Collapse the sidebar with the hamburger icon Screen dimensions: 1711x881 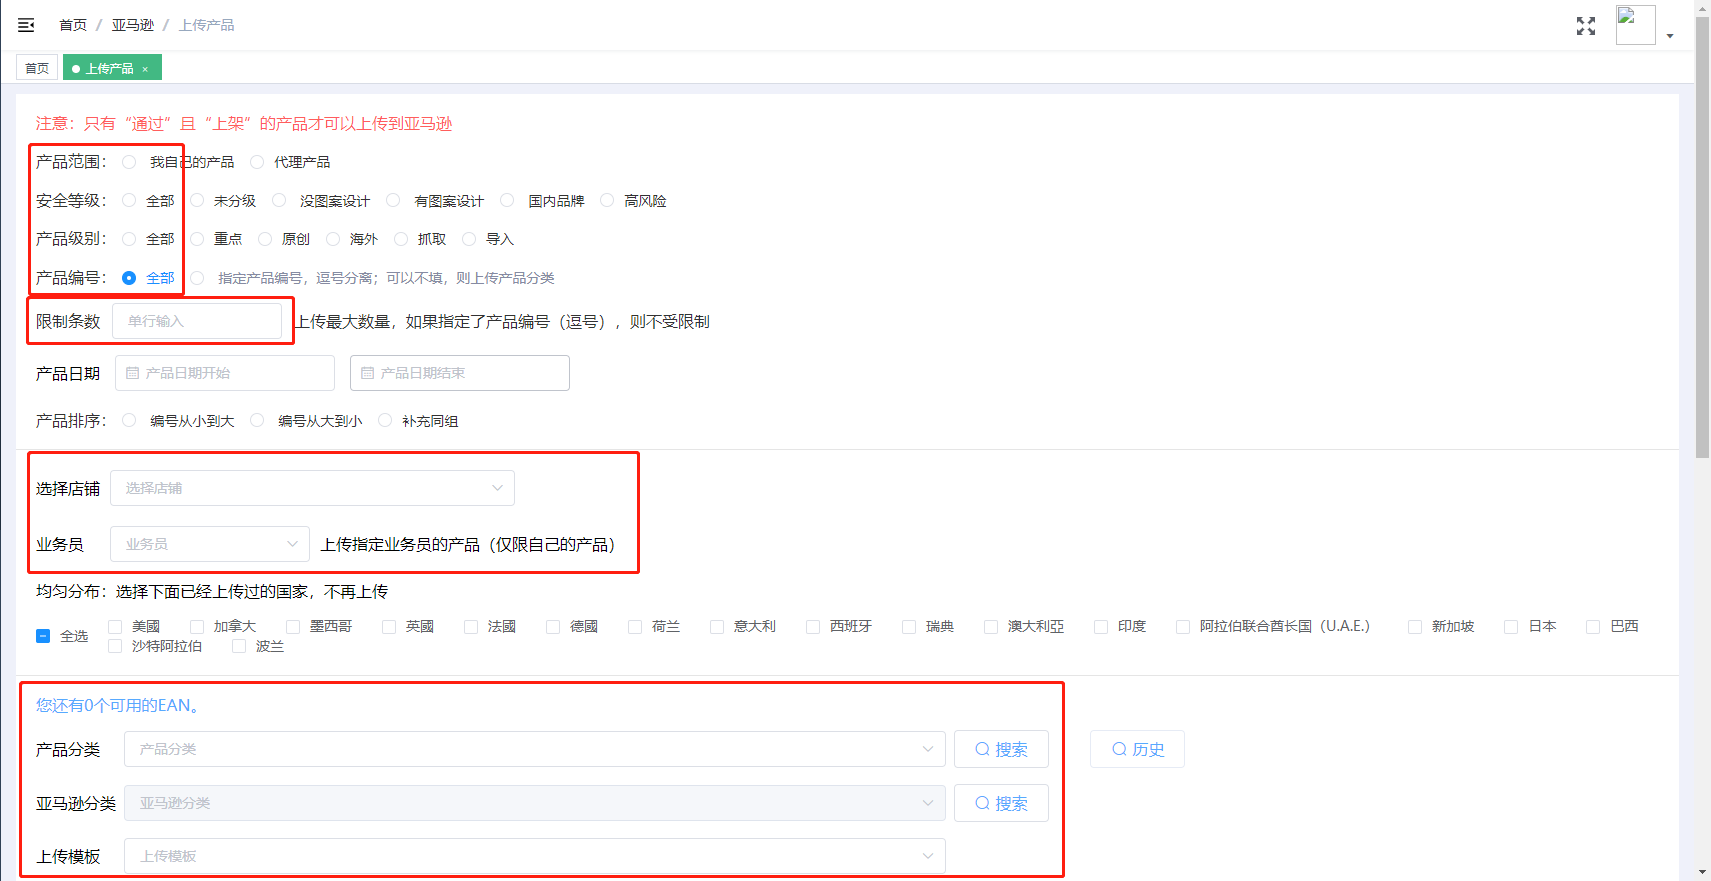(x=26, y=25)
